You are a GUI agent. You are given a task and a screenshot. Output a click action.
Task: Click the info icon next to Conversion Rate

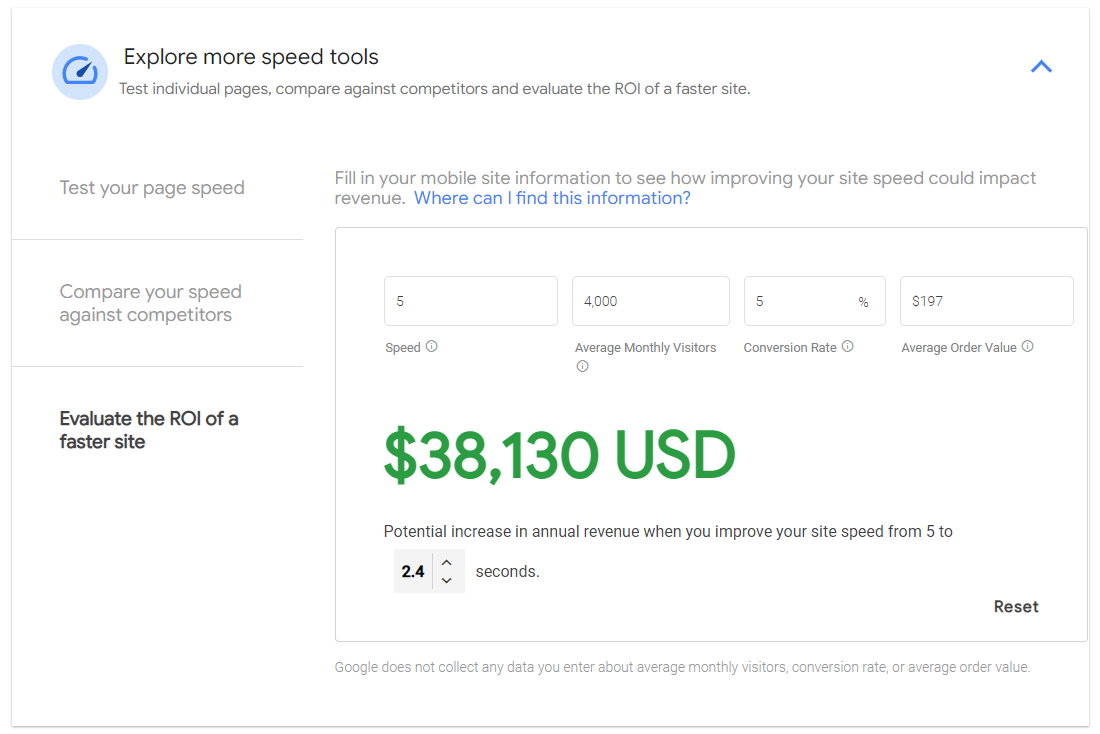tap(847, 346)
